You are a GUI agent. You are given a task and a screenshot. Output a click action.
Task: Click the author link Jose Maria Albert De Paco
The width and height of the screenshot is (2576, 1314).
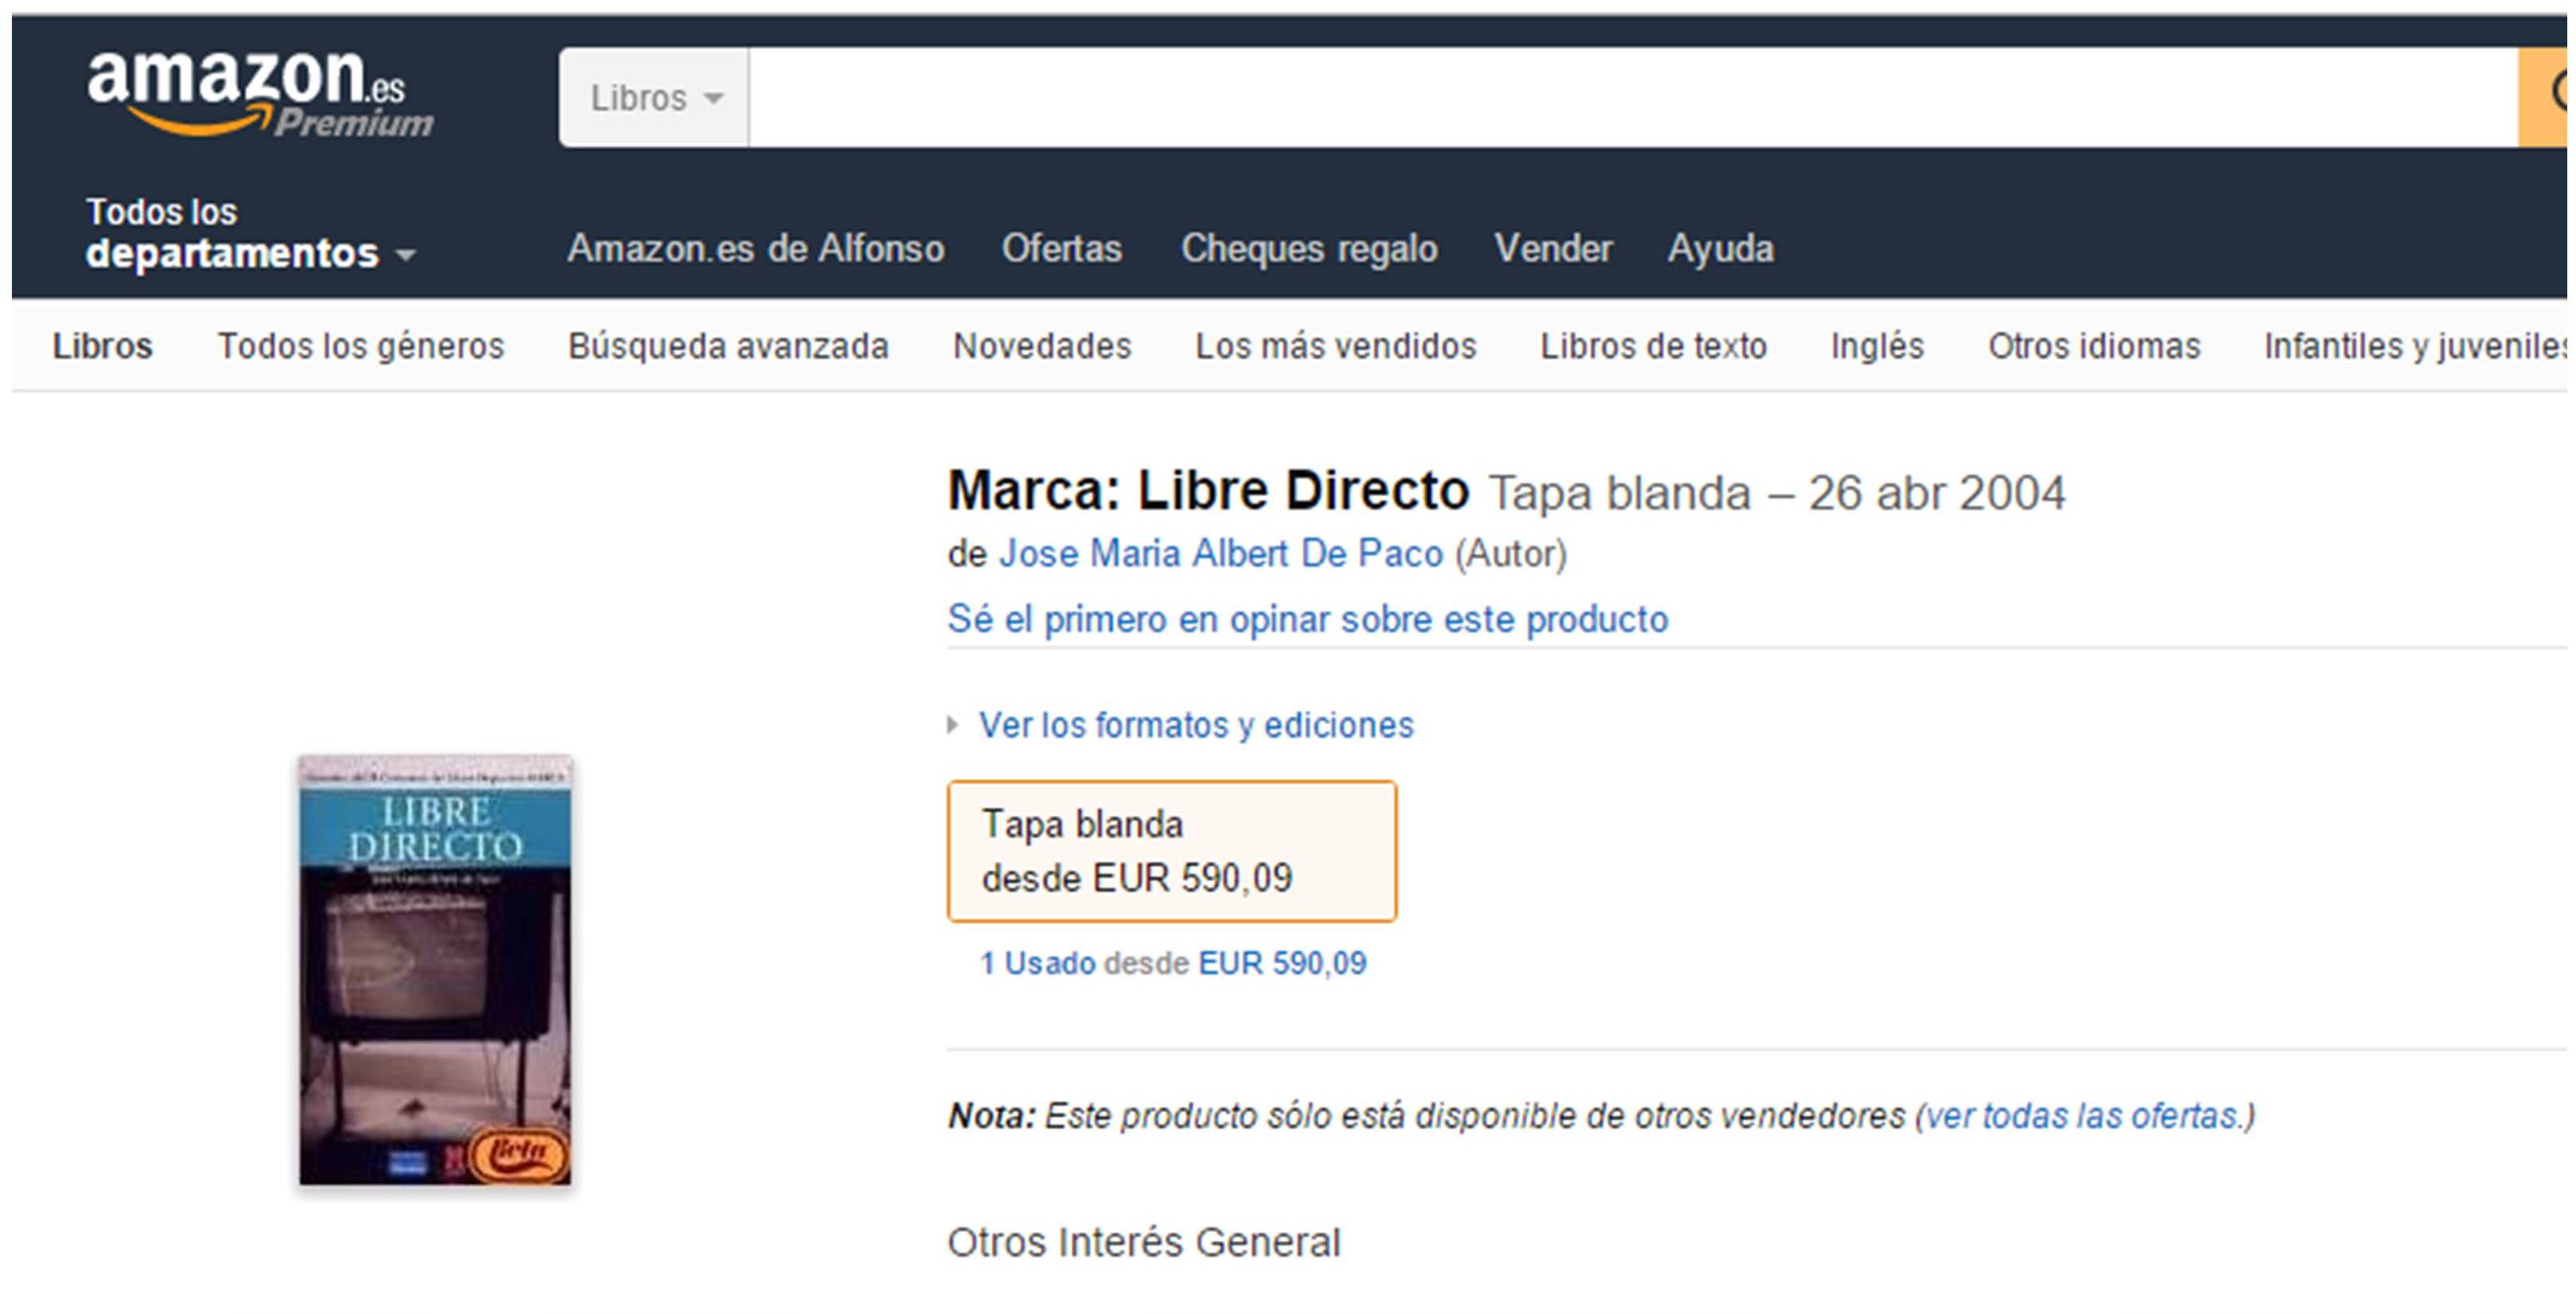coord(1220,554)
